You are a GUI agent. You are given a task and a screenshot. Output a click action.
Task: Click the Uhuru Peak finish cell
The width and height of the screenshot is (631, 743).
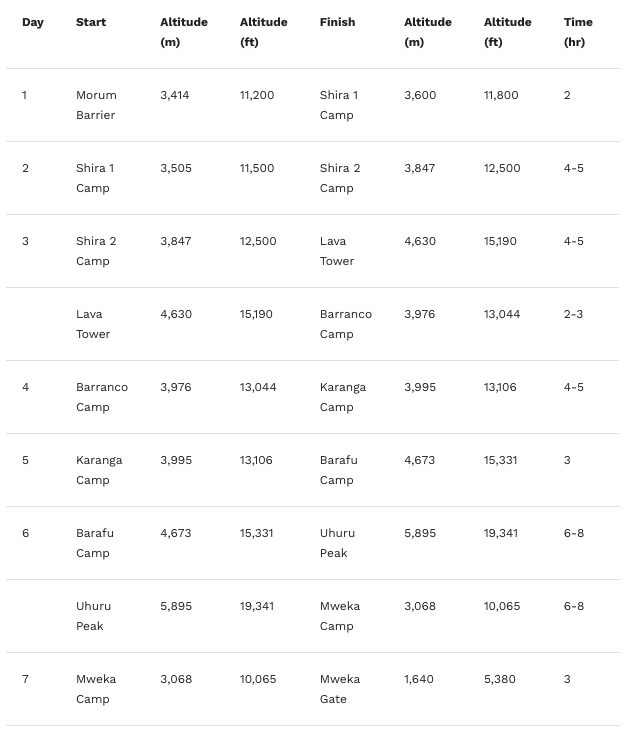pyautogui.click(x=337, y=543)
